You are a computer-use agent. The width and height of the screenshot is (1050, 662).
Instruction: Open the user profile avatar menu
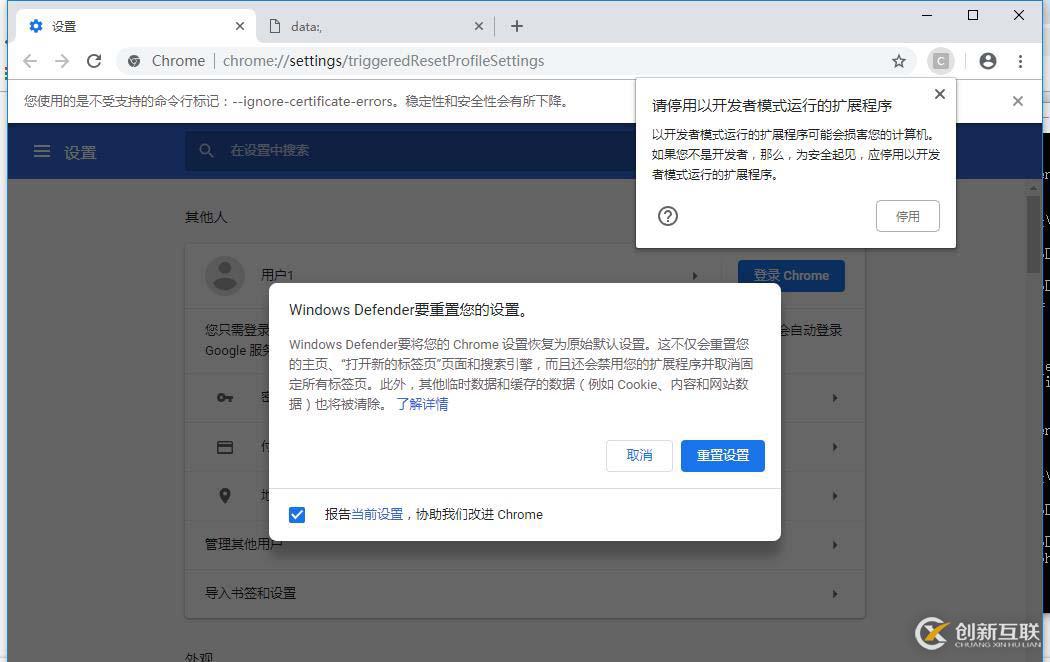(988, 61)
